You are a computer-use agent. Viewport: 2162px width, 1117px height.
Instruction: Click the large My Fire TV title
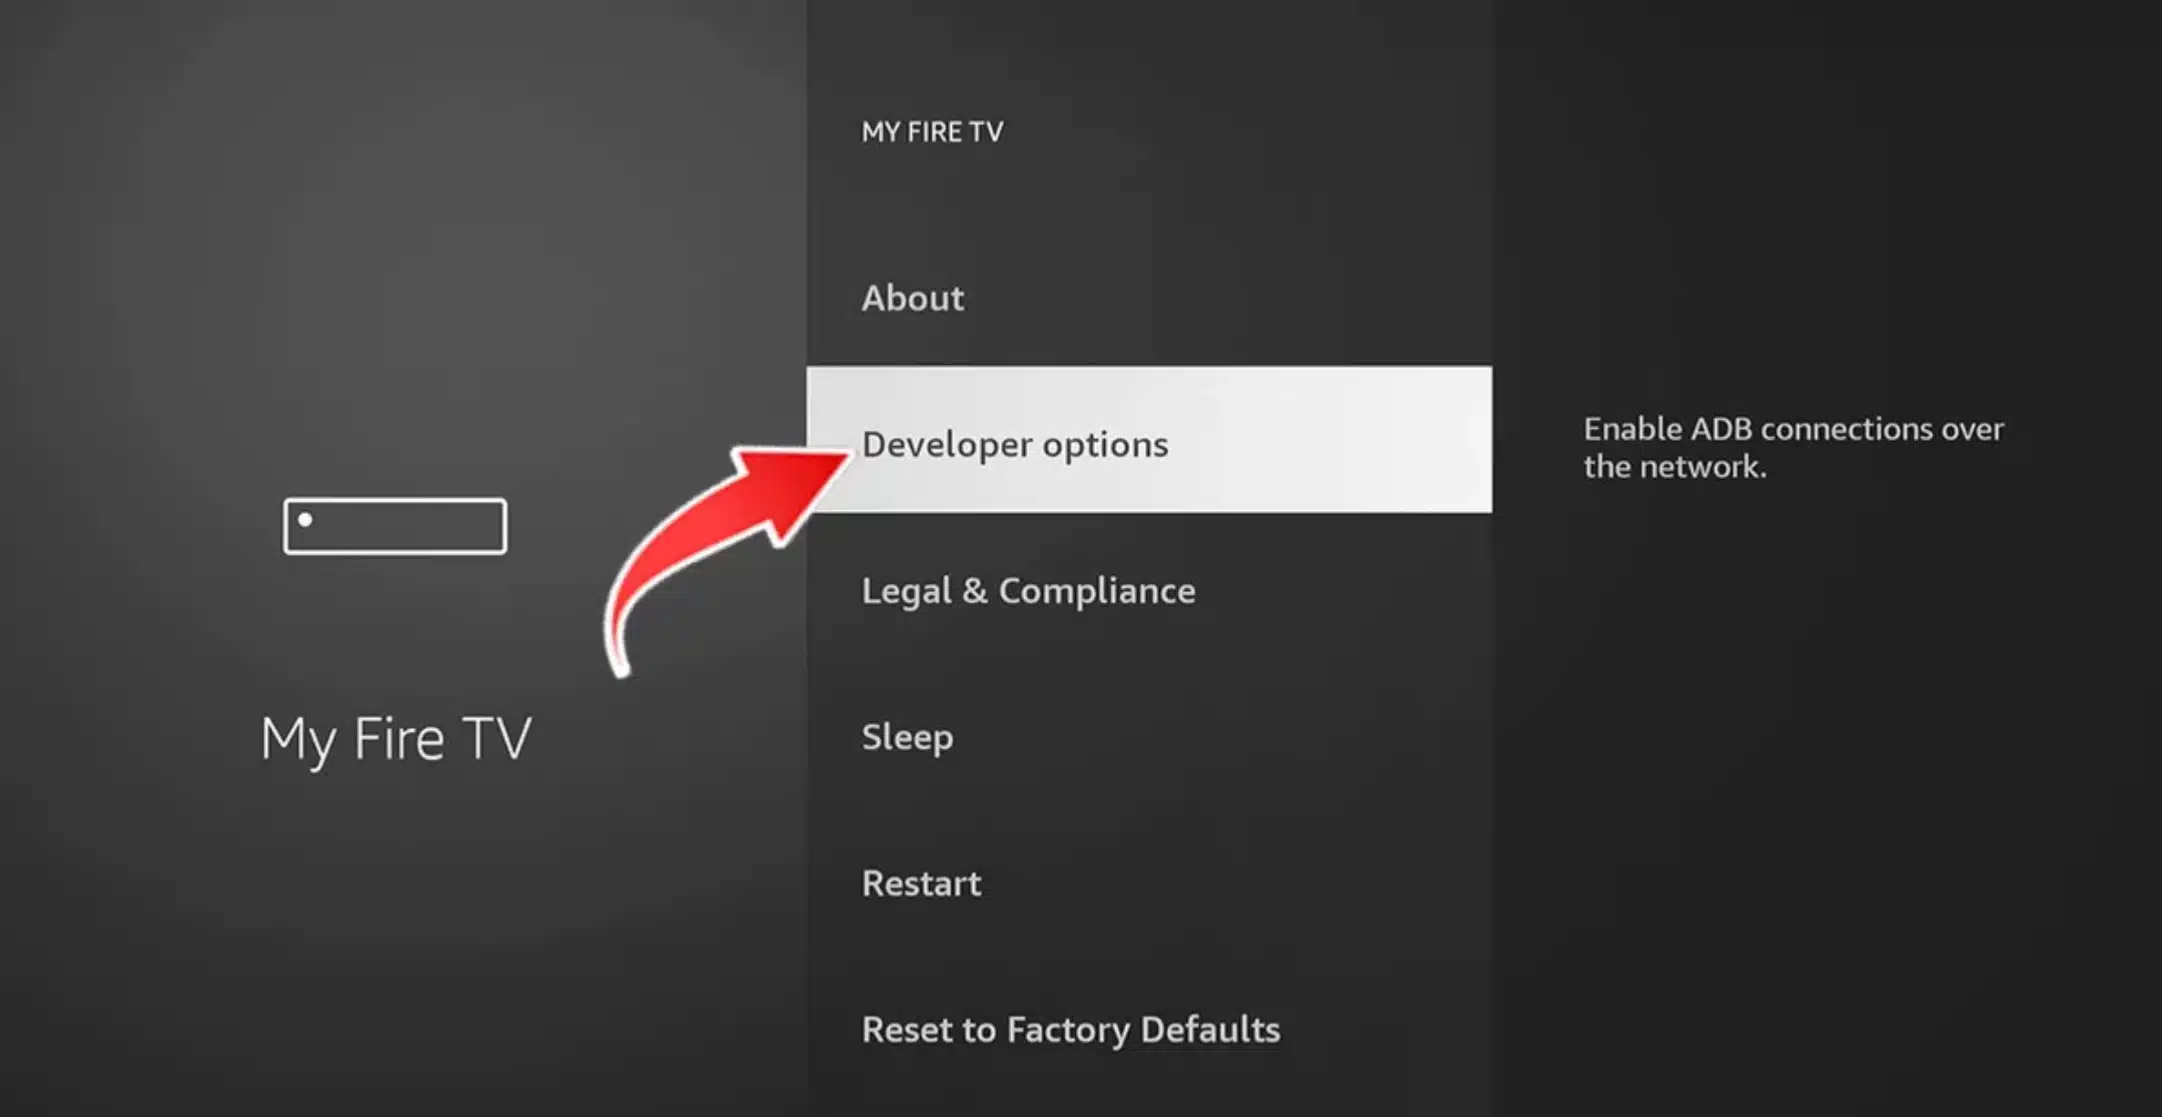coord(396,740)
